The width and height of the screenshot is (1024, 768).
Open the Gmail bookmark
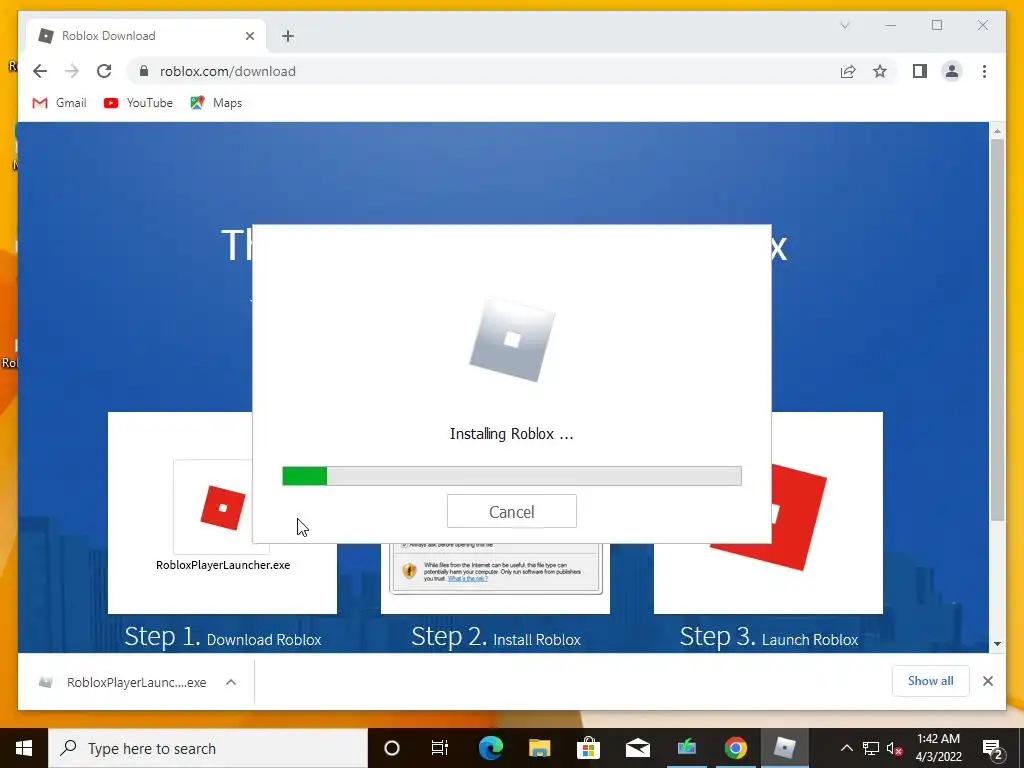(59, 103)
